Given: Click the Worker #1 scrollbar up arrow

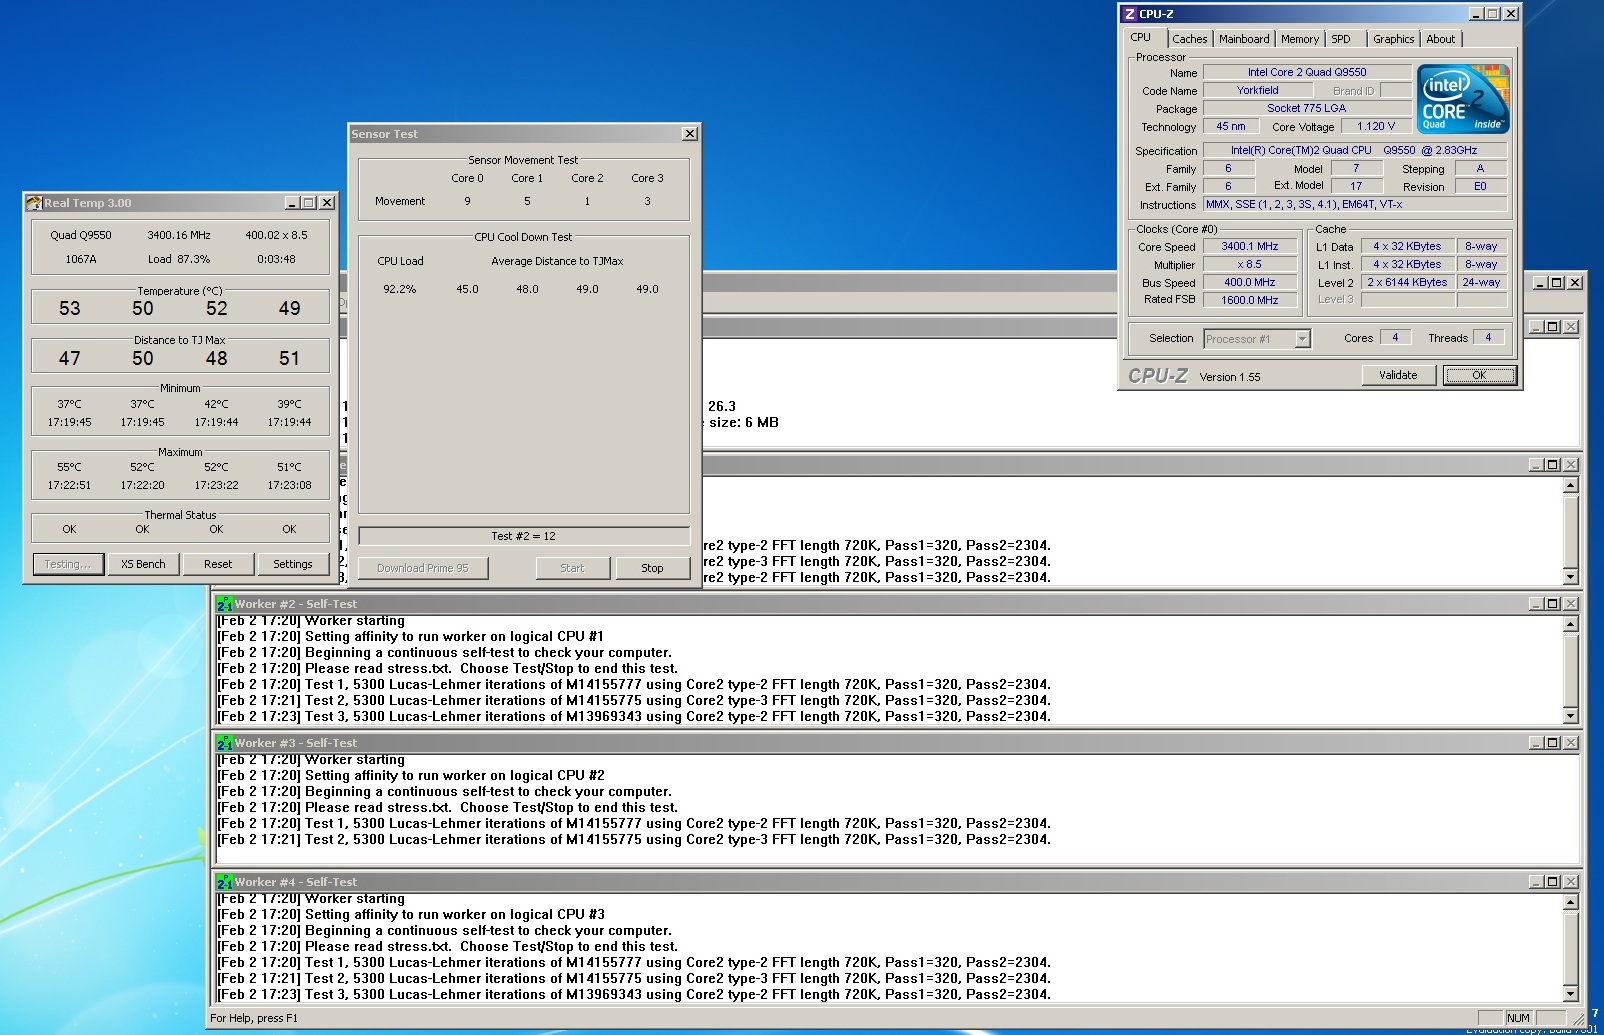Looking at the screenshot, I should (x=1570, y=485).
